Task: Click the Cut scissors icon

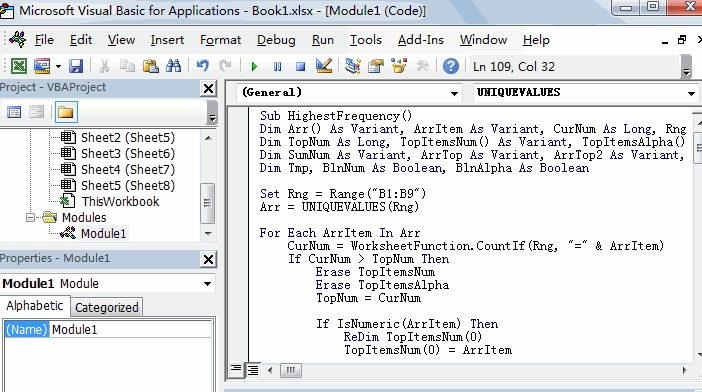Action: tap(104, 66)
